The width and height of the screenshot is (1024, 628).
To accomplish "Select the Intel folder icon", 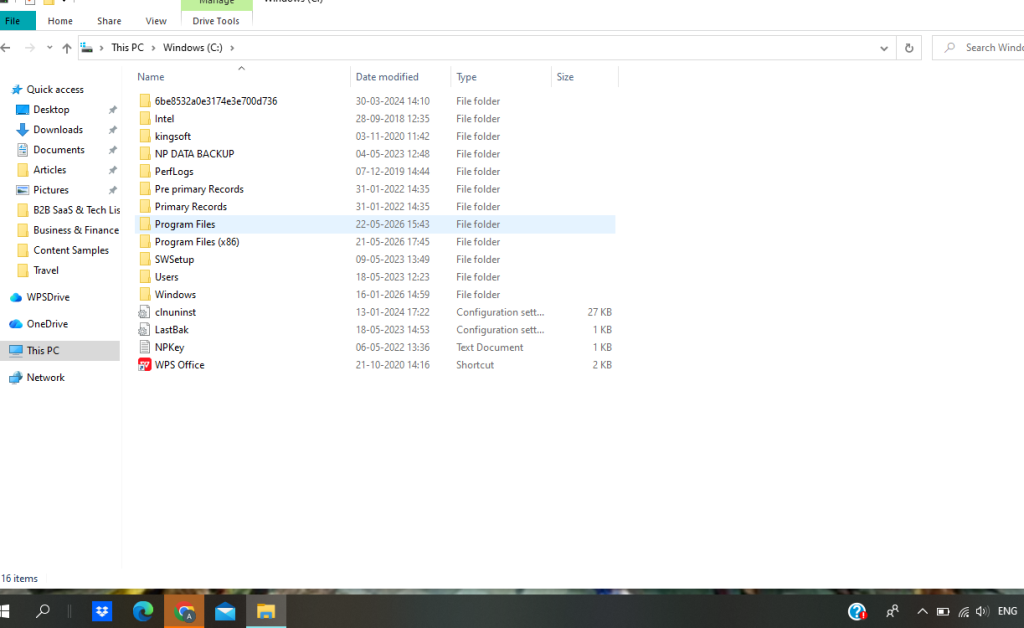I will pyautogui.click(x=145, y=119).
